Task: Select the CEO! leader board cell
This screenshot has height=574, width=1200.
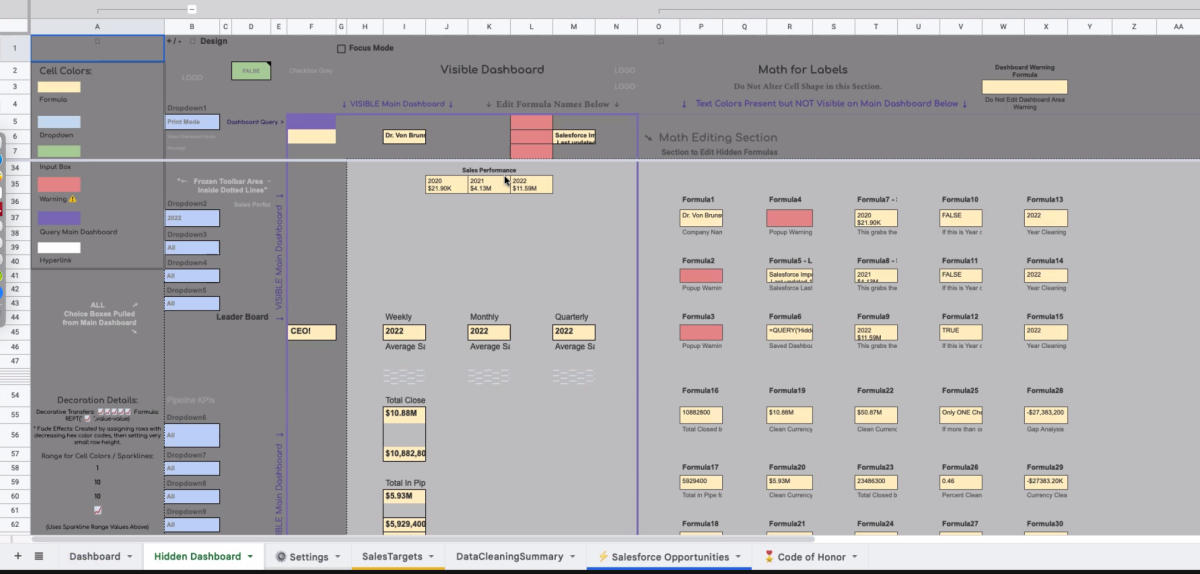Action: pyautogui.click(x=311, y=331)
